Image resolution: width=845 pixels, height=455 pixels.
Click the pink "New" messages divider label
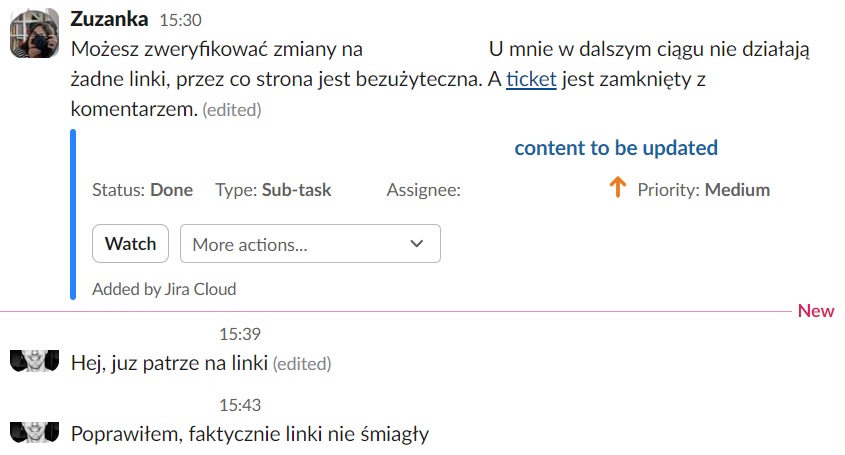click(816, 311)
